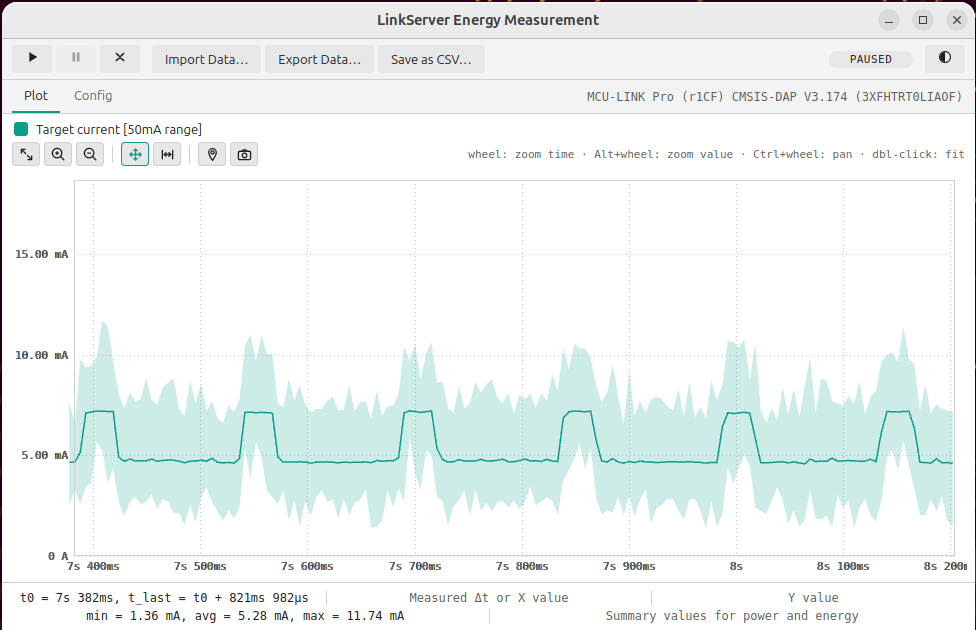Viewport: 976px width, 630px height.
Task: Click the Y value status field
Action: click(813, 598)
